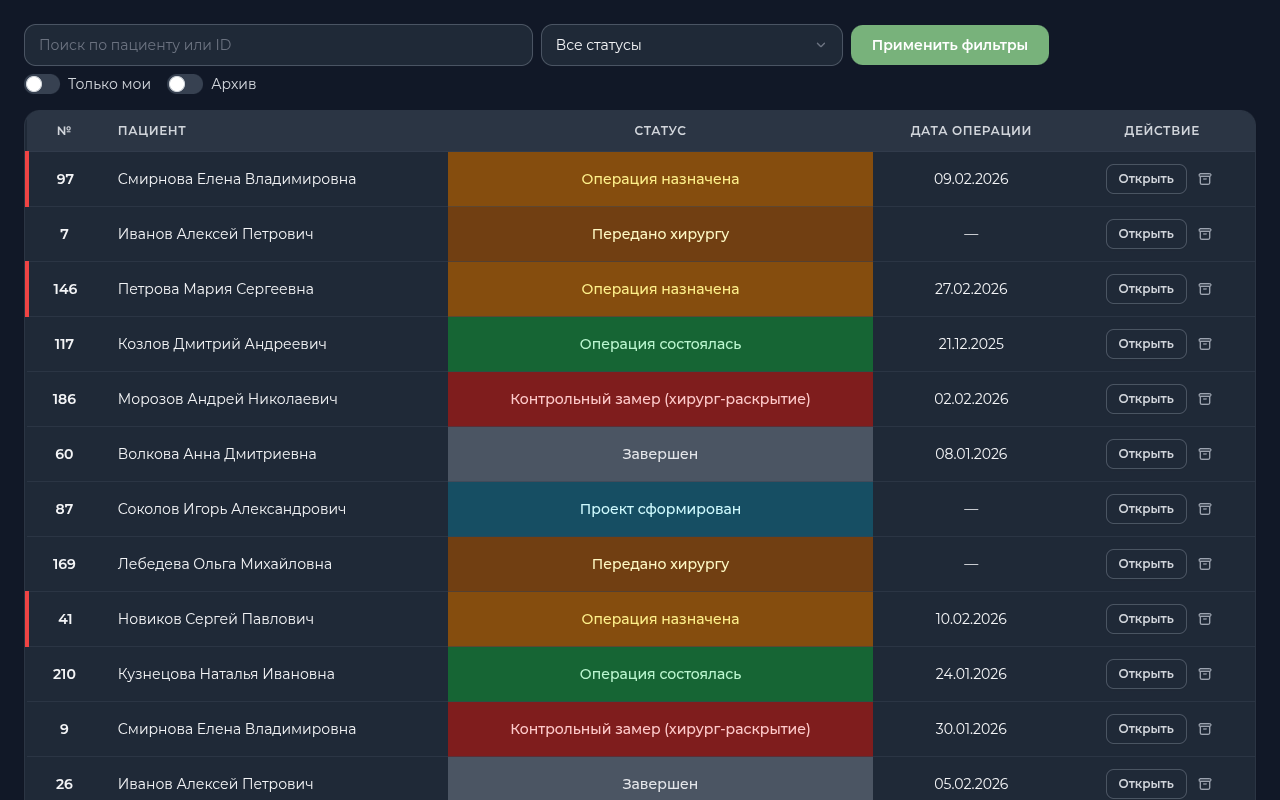Archive Козлов Дмитрий Андреевич's record

coord(1205,344)
